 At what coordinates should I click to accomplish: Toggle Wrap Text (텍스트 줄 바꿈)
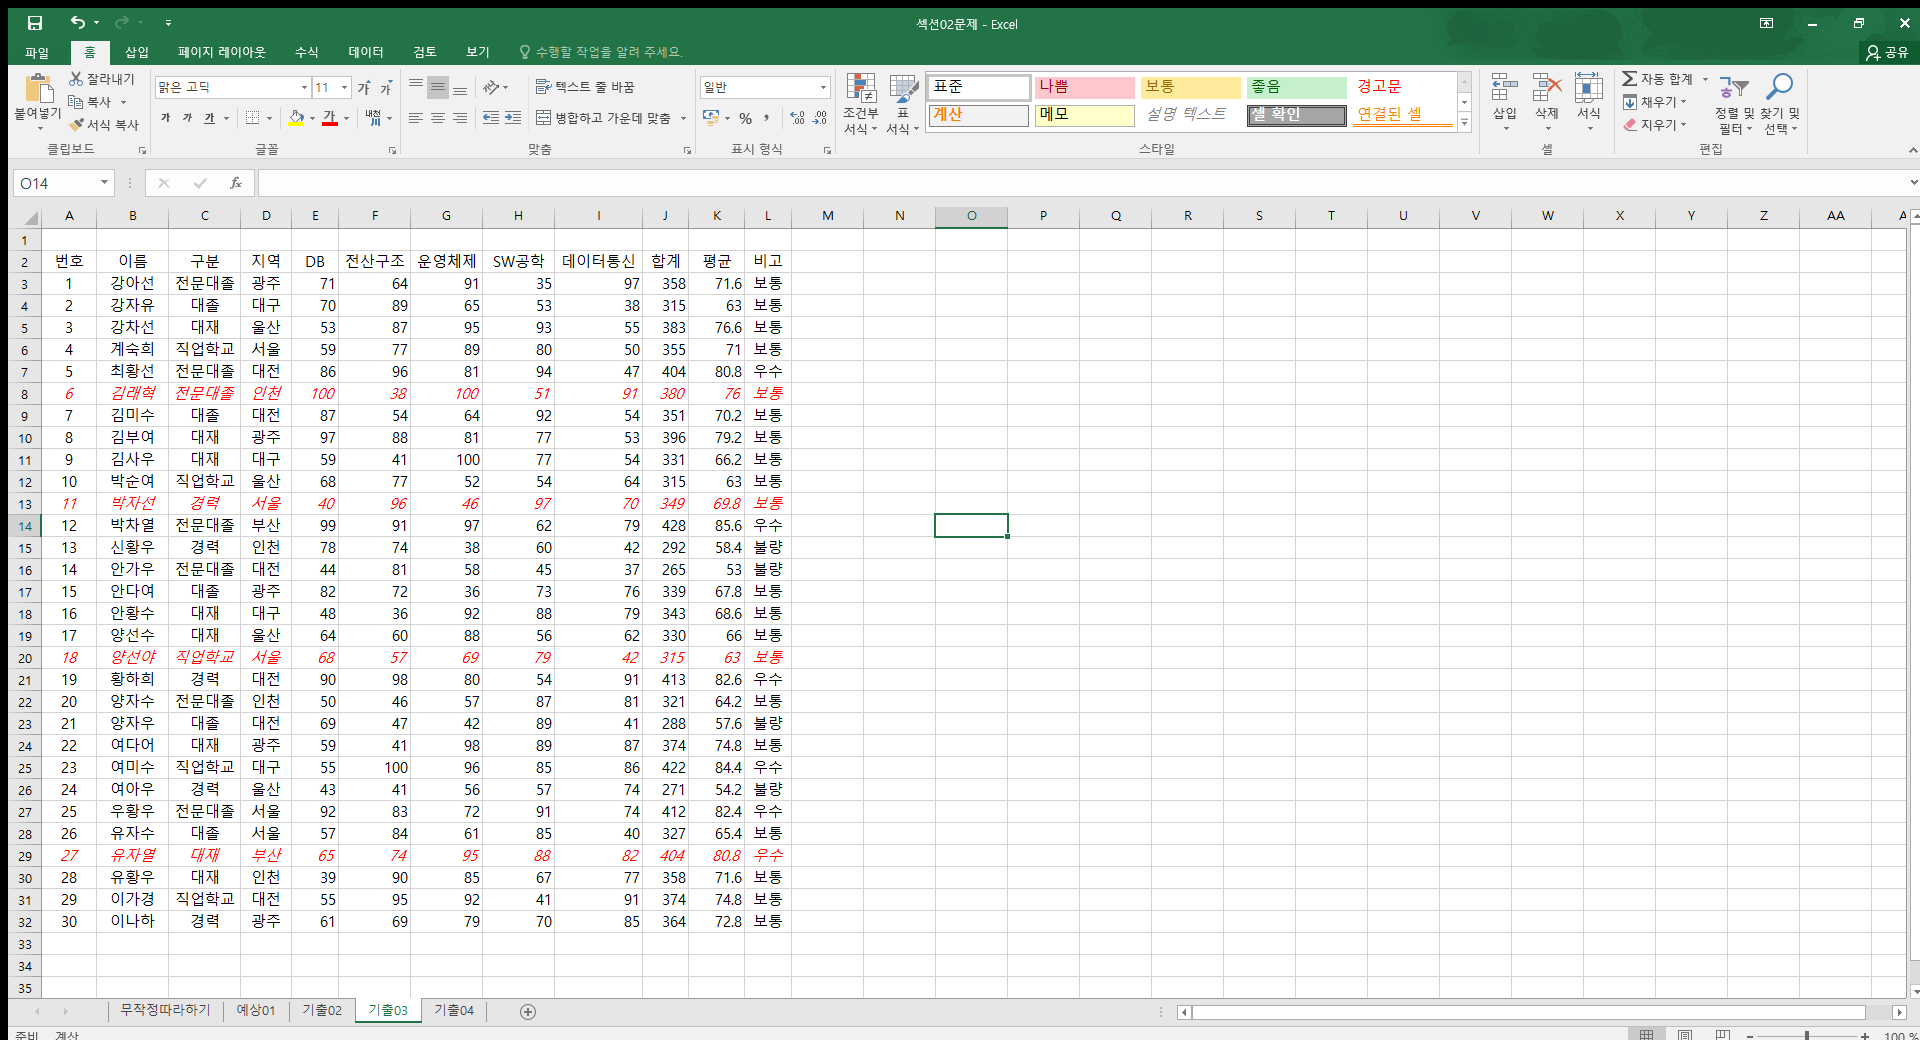[586, 87]
